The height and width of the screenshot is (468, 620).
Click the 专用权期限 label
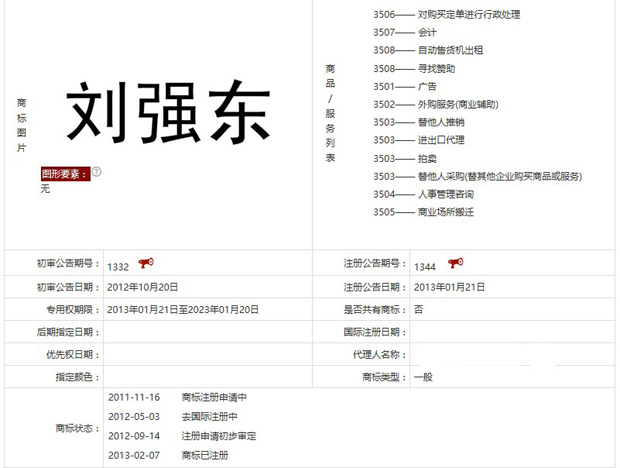(73, 309)
